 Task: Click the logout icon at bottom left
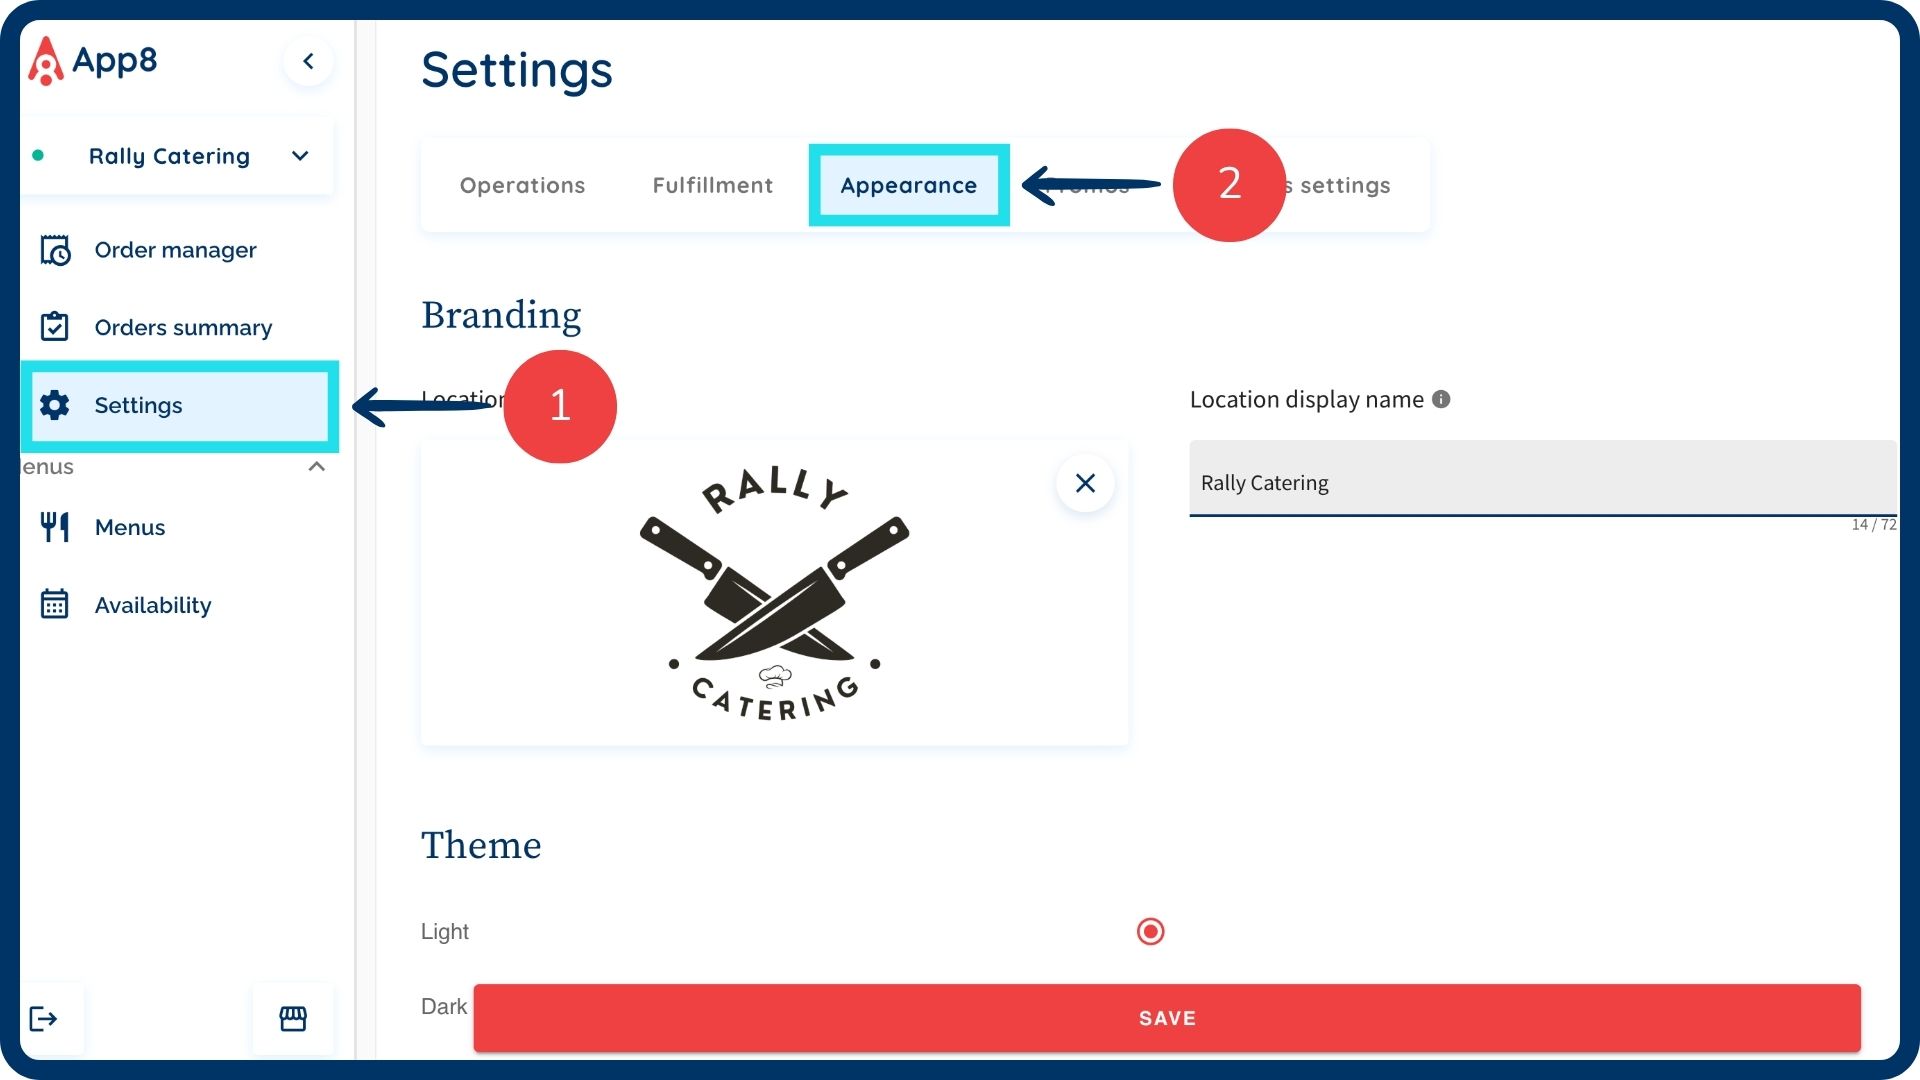(x=43, y=1019)
